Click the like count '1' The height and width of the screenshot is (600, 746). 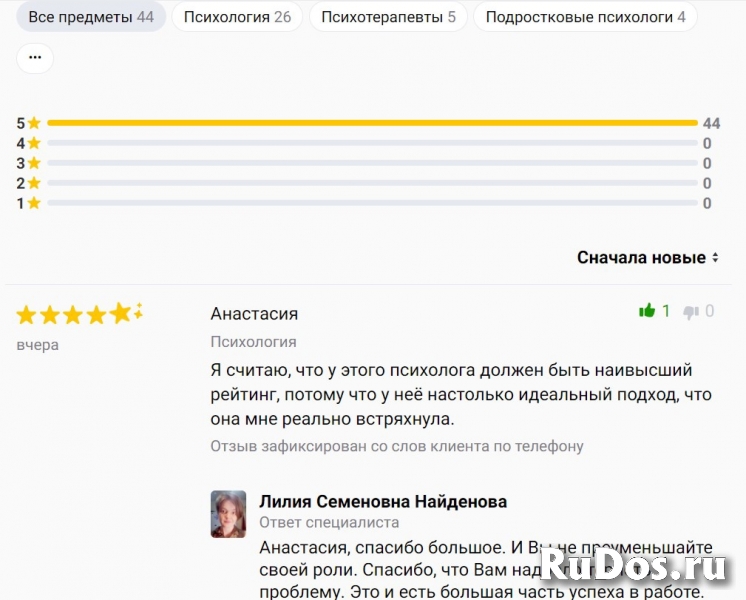click(666, 311)
